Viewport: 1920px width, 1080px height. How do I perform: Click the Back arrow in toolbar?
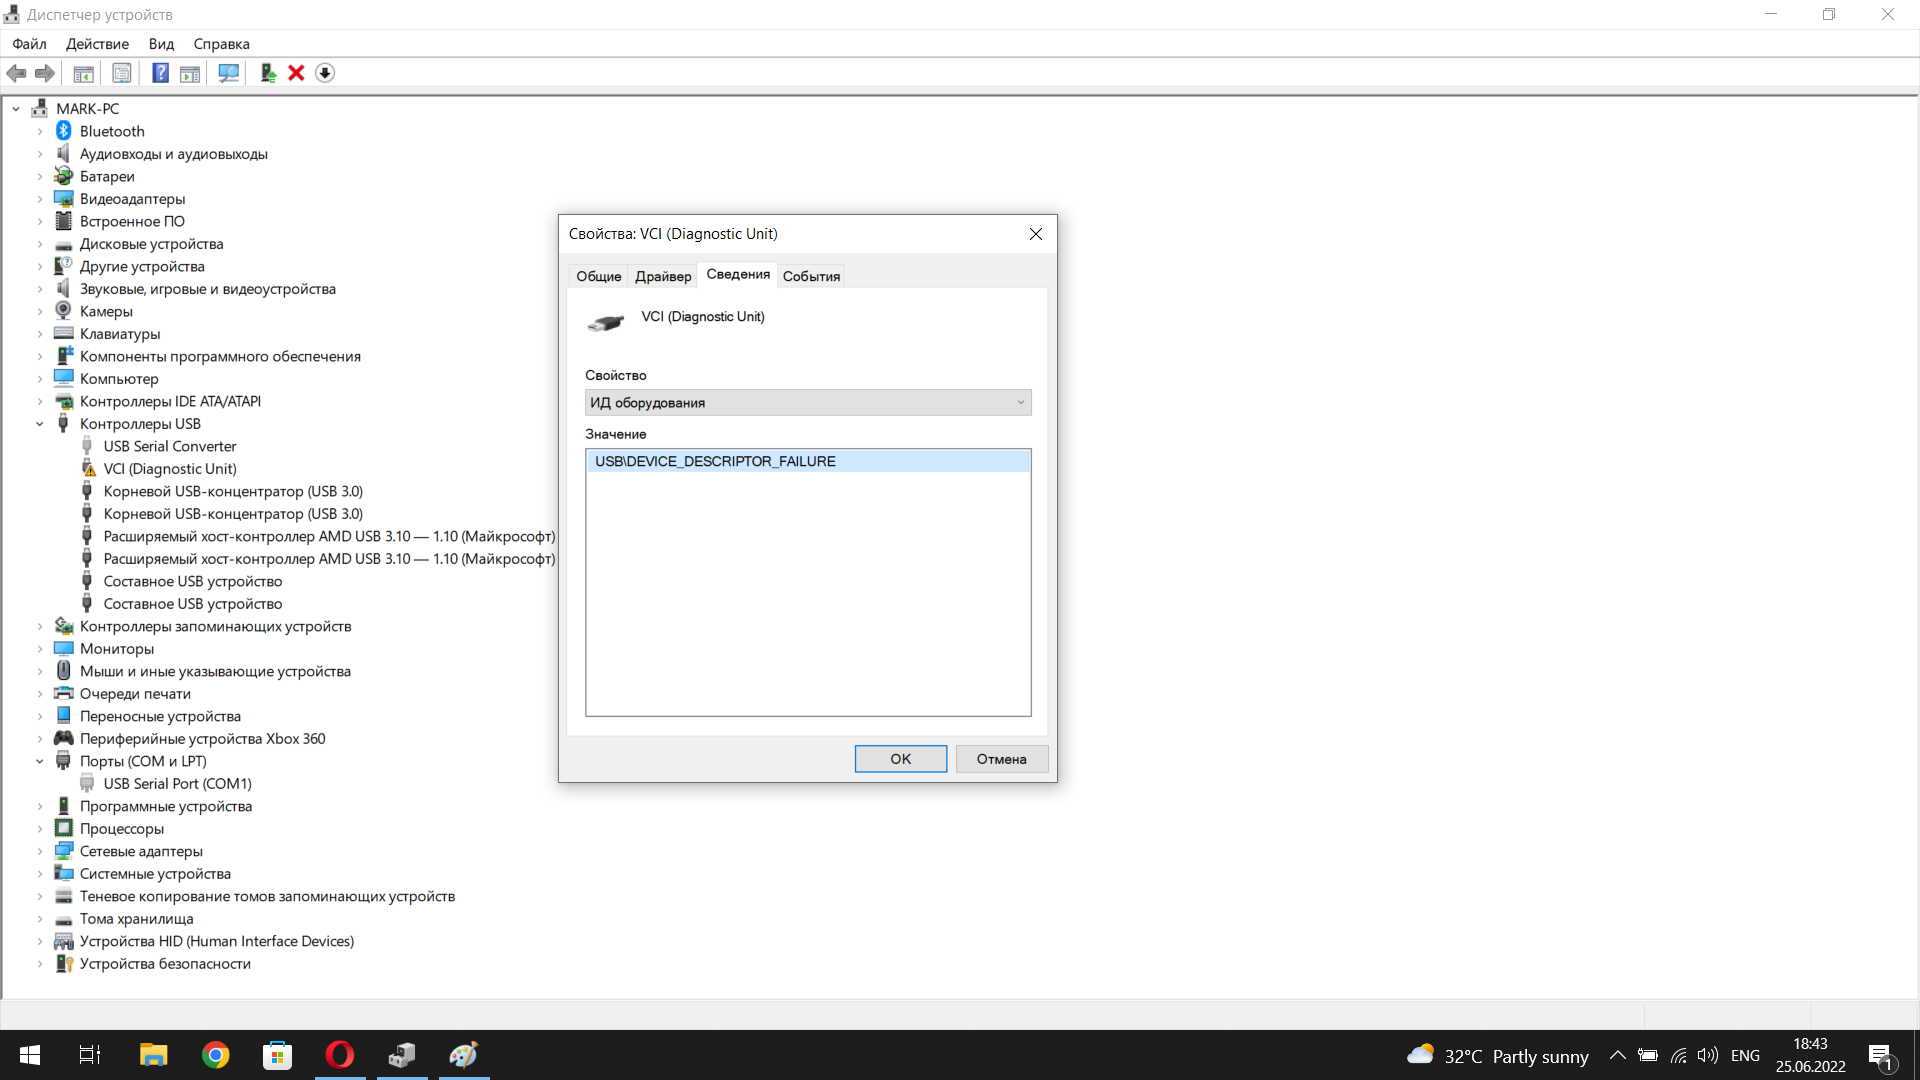point(17,73)
